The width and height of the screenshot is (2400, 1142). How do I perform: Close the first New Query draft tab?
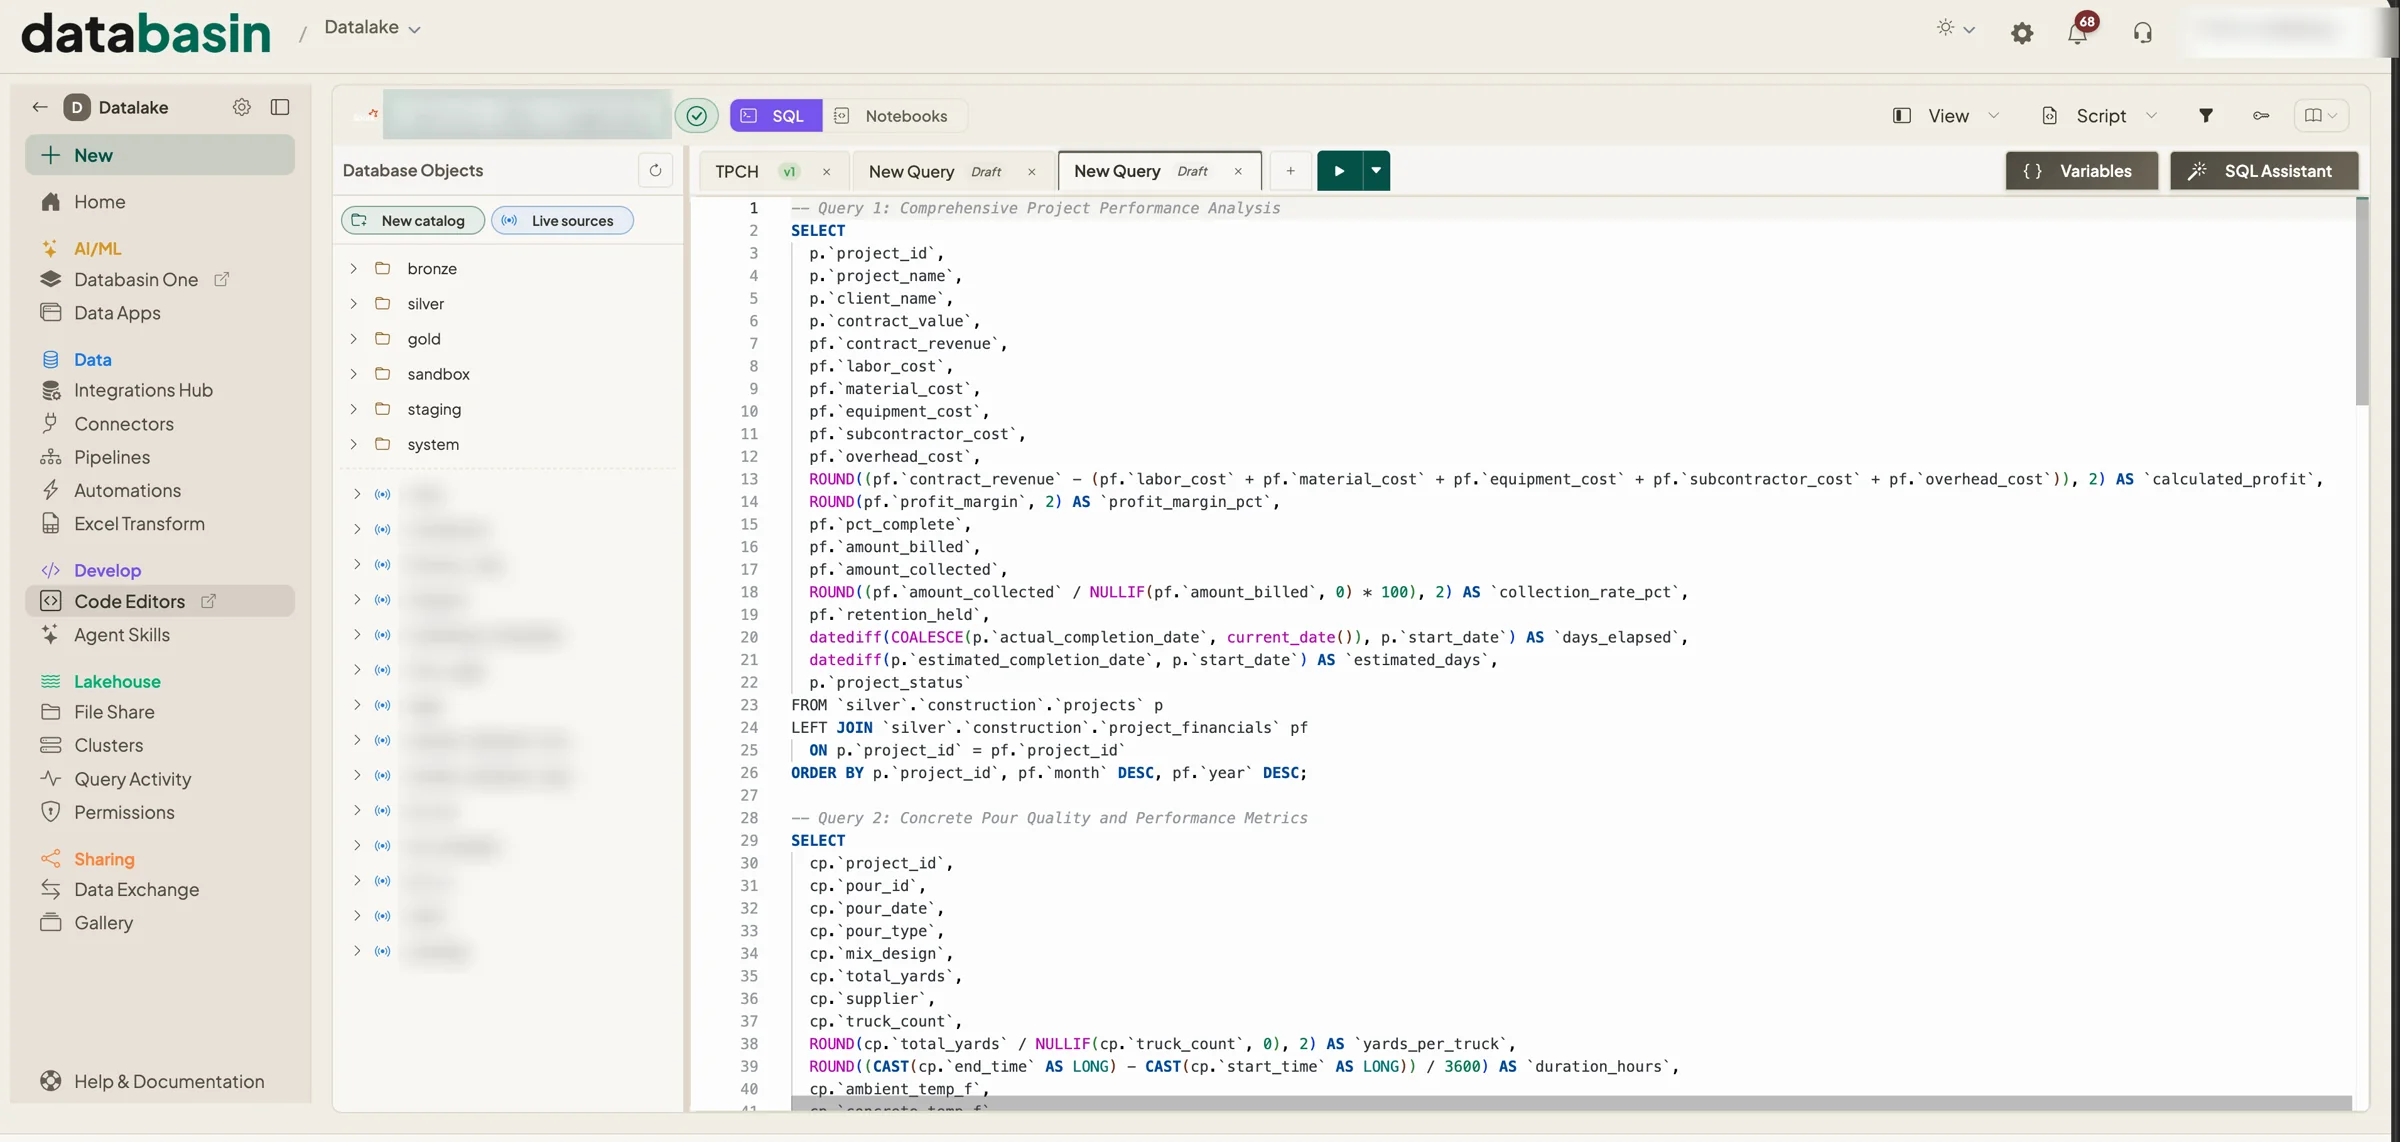(1032, 172)
